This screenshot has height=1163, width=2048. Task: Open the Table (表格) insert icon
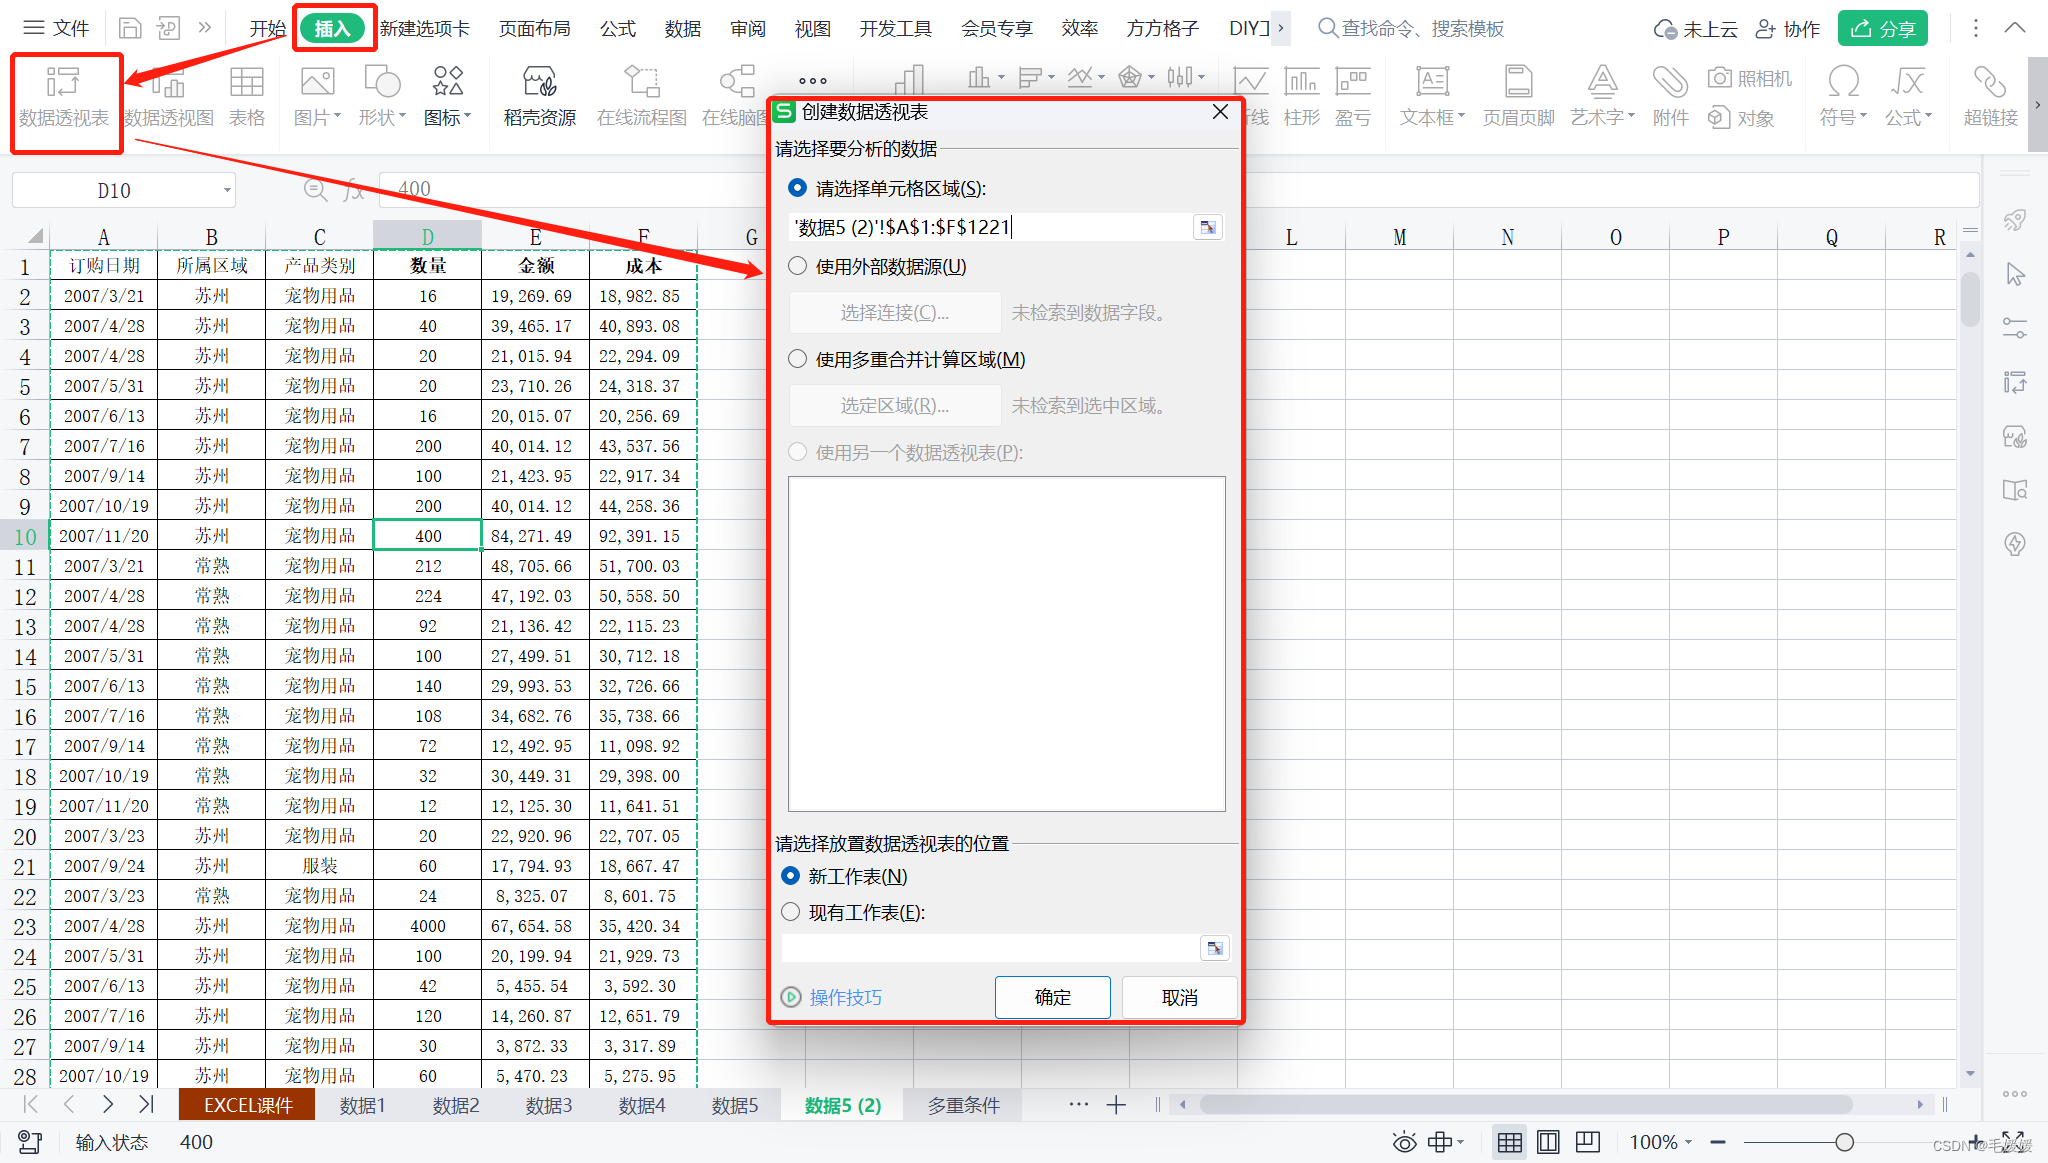(x=246, y=82)
